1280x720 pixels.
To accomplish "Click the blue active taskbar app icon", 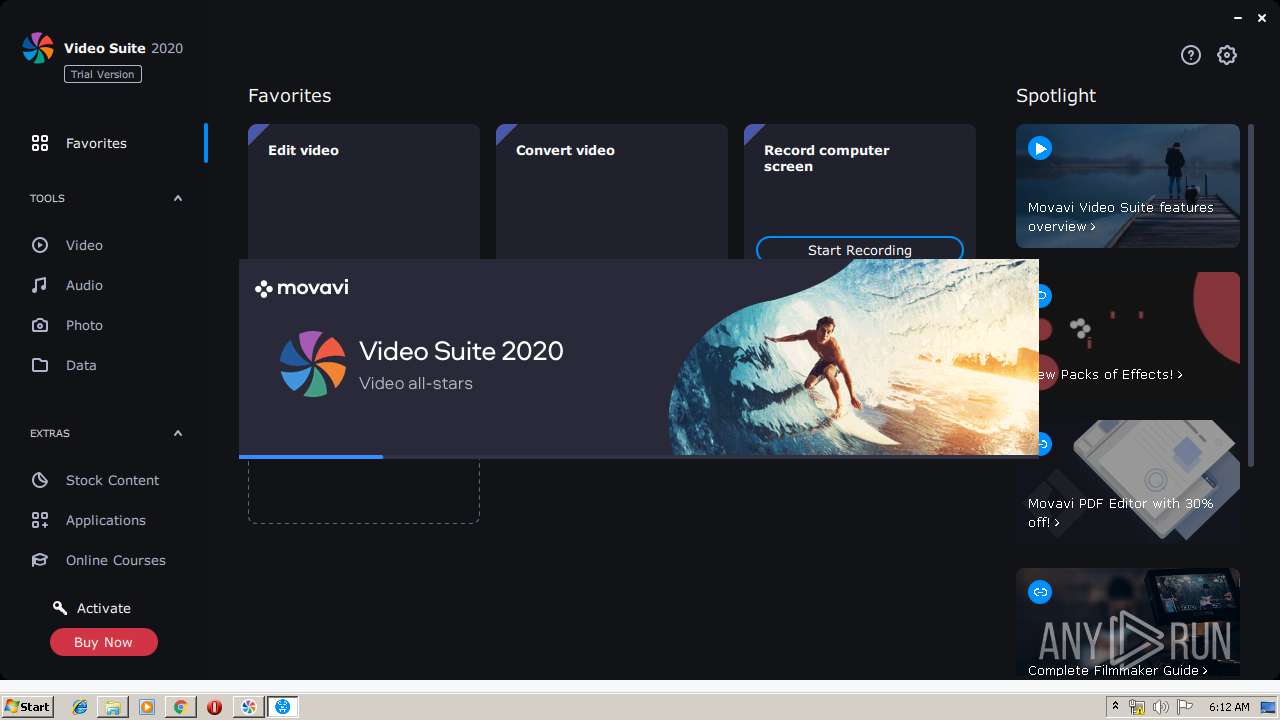I will click(x=283, y=707).
